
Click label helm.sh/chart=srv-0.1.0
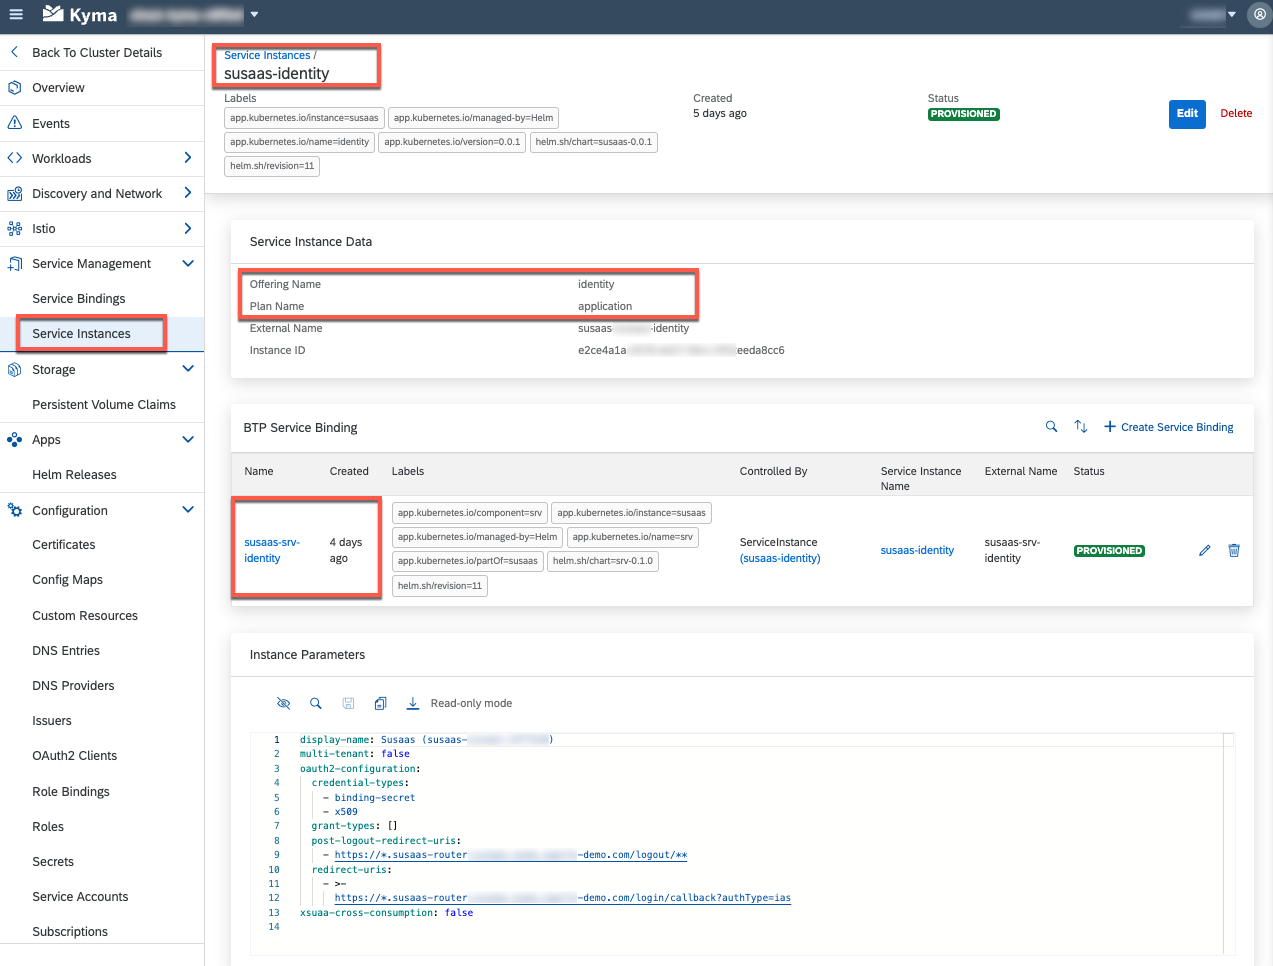[x=602, y=561]
